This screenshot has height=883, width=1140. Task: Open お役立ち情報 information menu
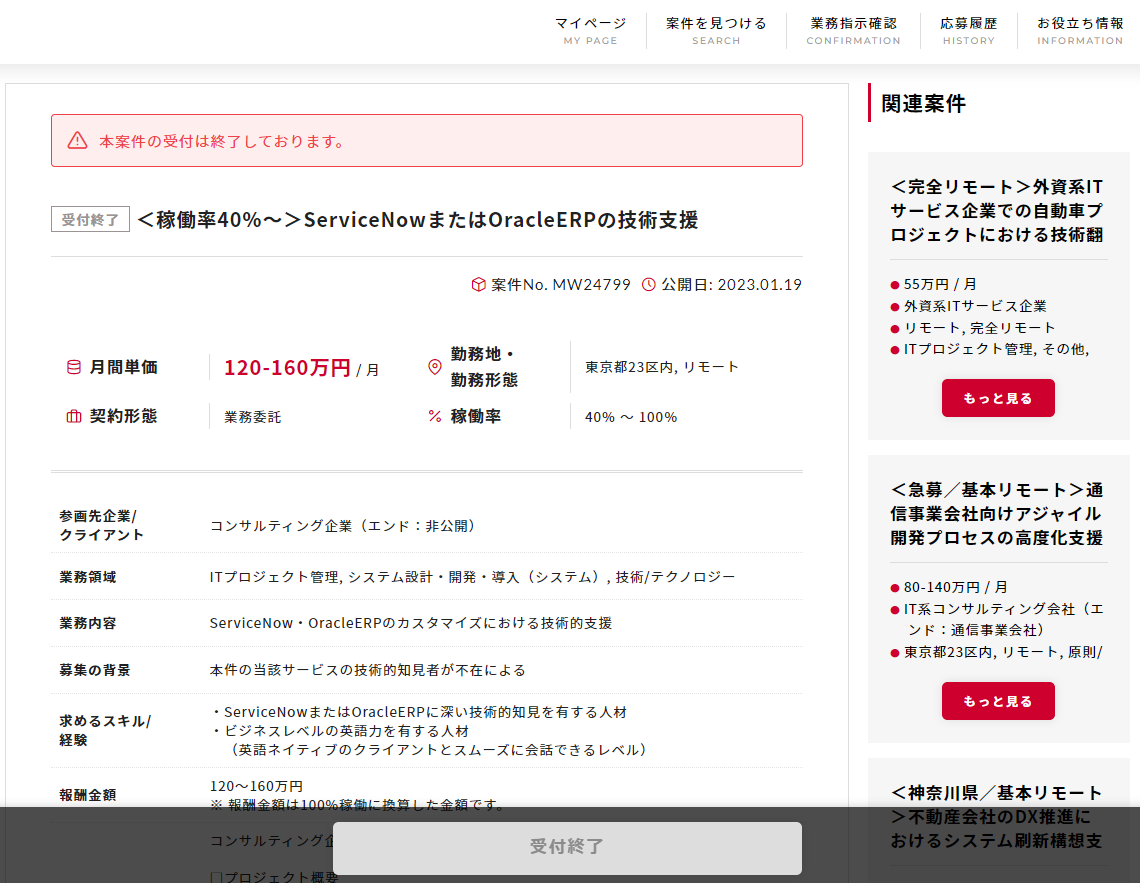1080,31
